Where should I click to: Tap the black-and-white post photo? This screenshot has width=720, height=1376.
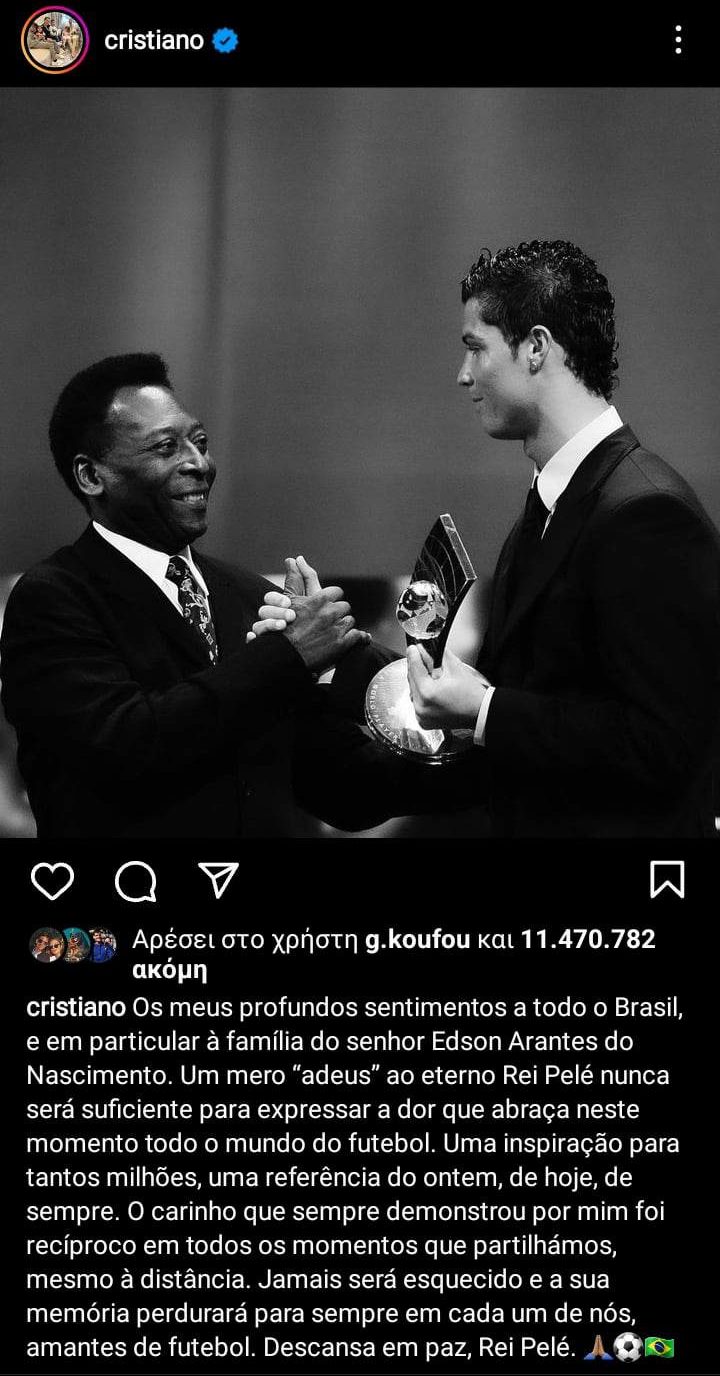click(360, 462)
